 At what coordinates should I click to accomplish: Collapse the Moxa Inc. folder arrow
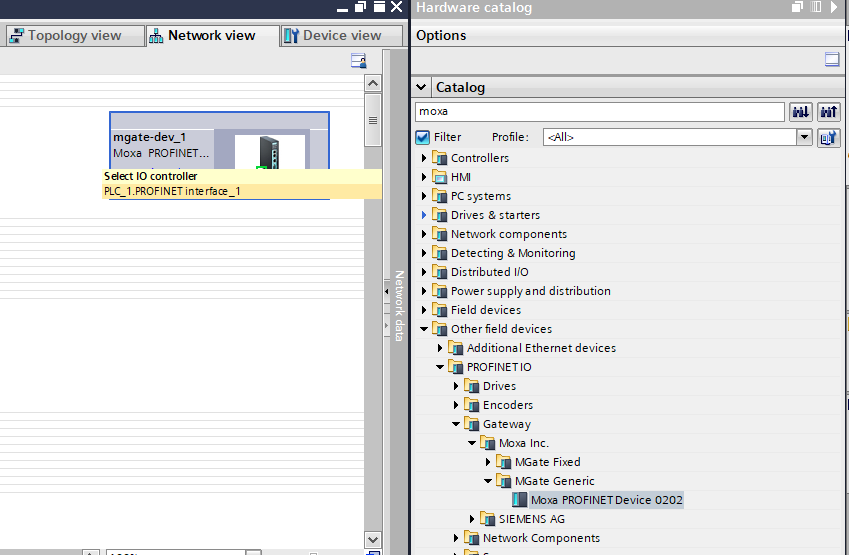(x=472, y=443)
